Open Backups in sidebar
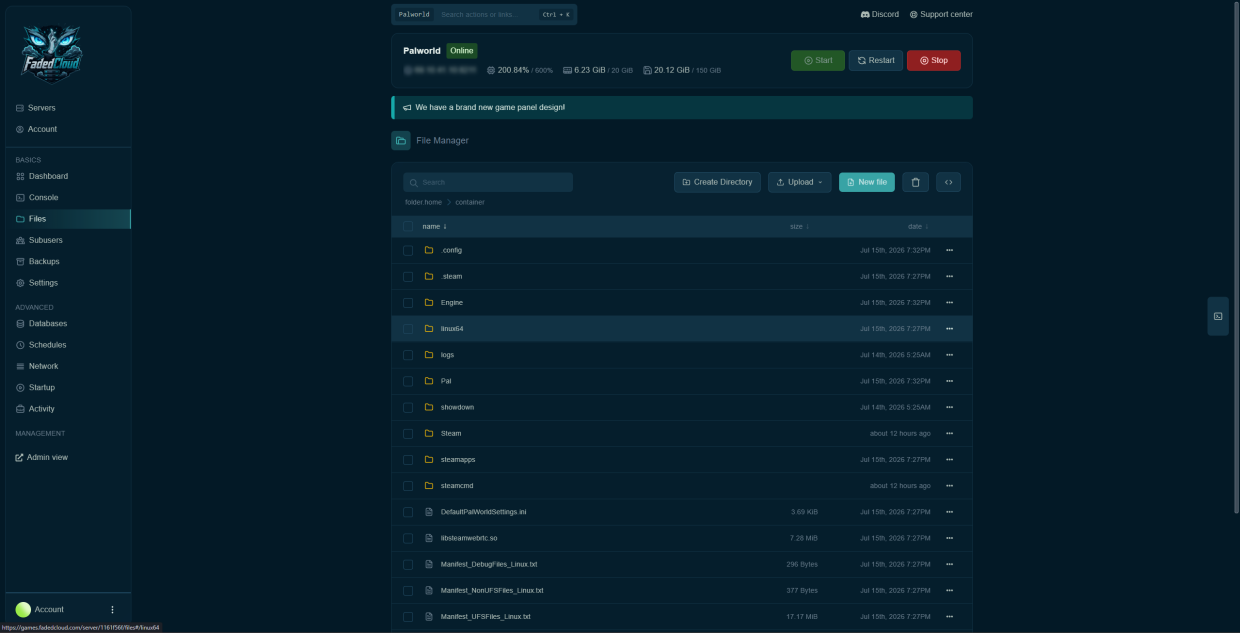 (44, 261)
